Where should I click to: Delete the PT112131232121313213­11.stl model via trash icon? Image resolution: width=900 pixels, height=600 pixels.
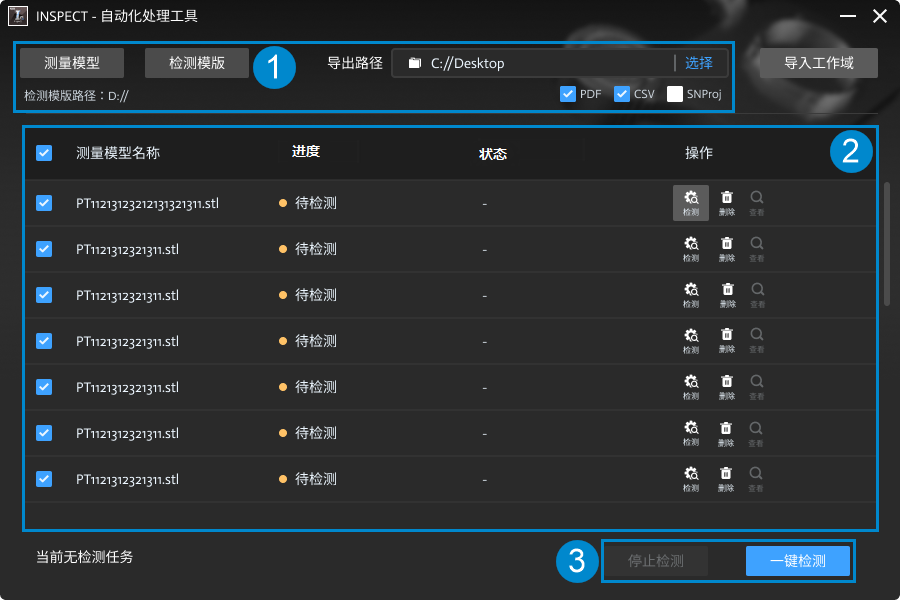727,203
